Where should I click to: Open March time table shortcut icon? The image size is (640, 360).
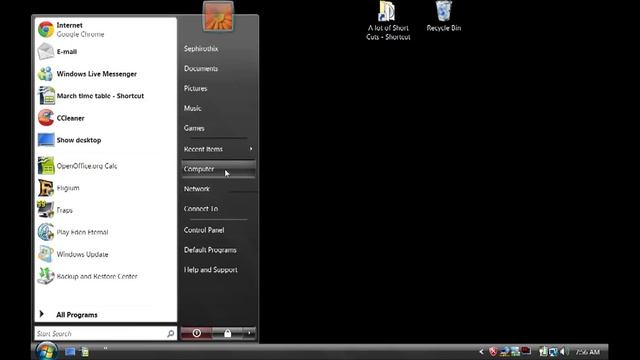tap(46, 96)
